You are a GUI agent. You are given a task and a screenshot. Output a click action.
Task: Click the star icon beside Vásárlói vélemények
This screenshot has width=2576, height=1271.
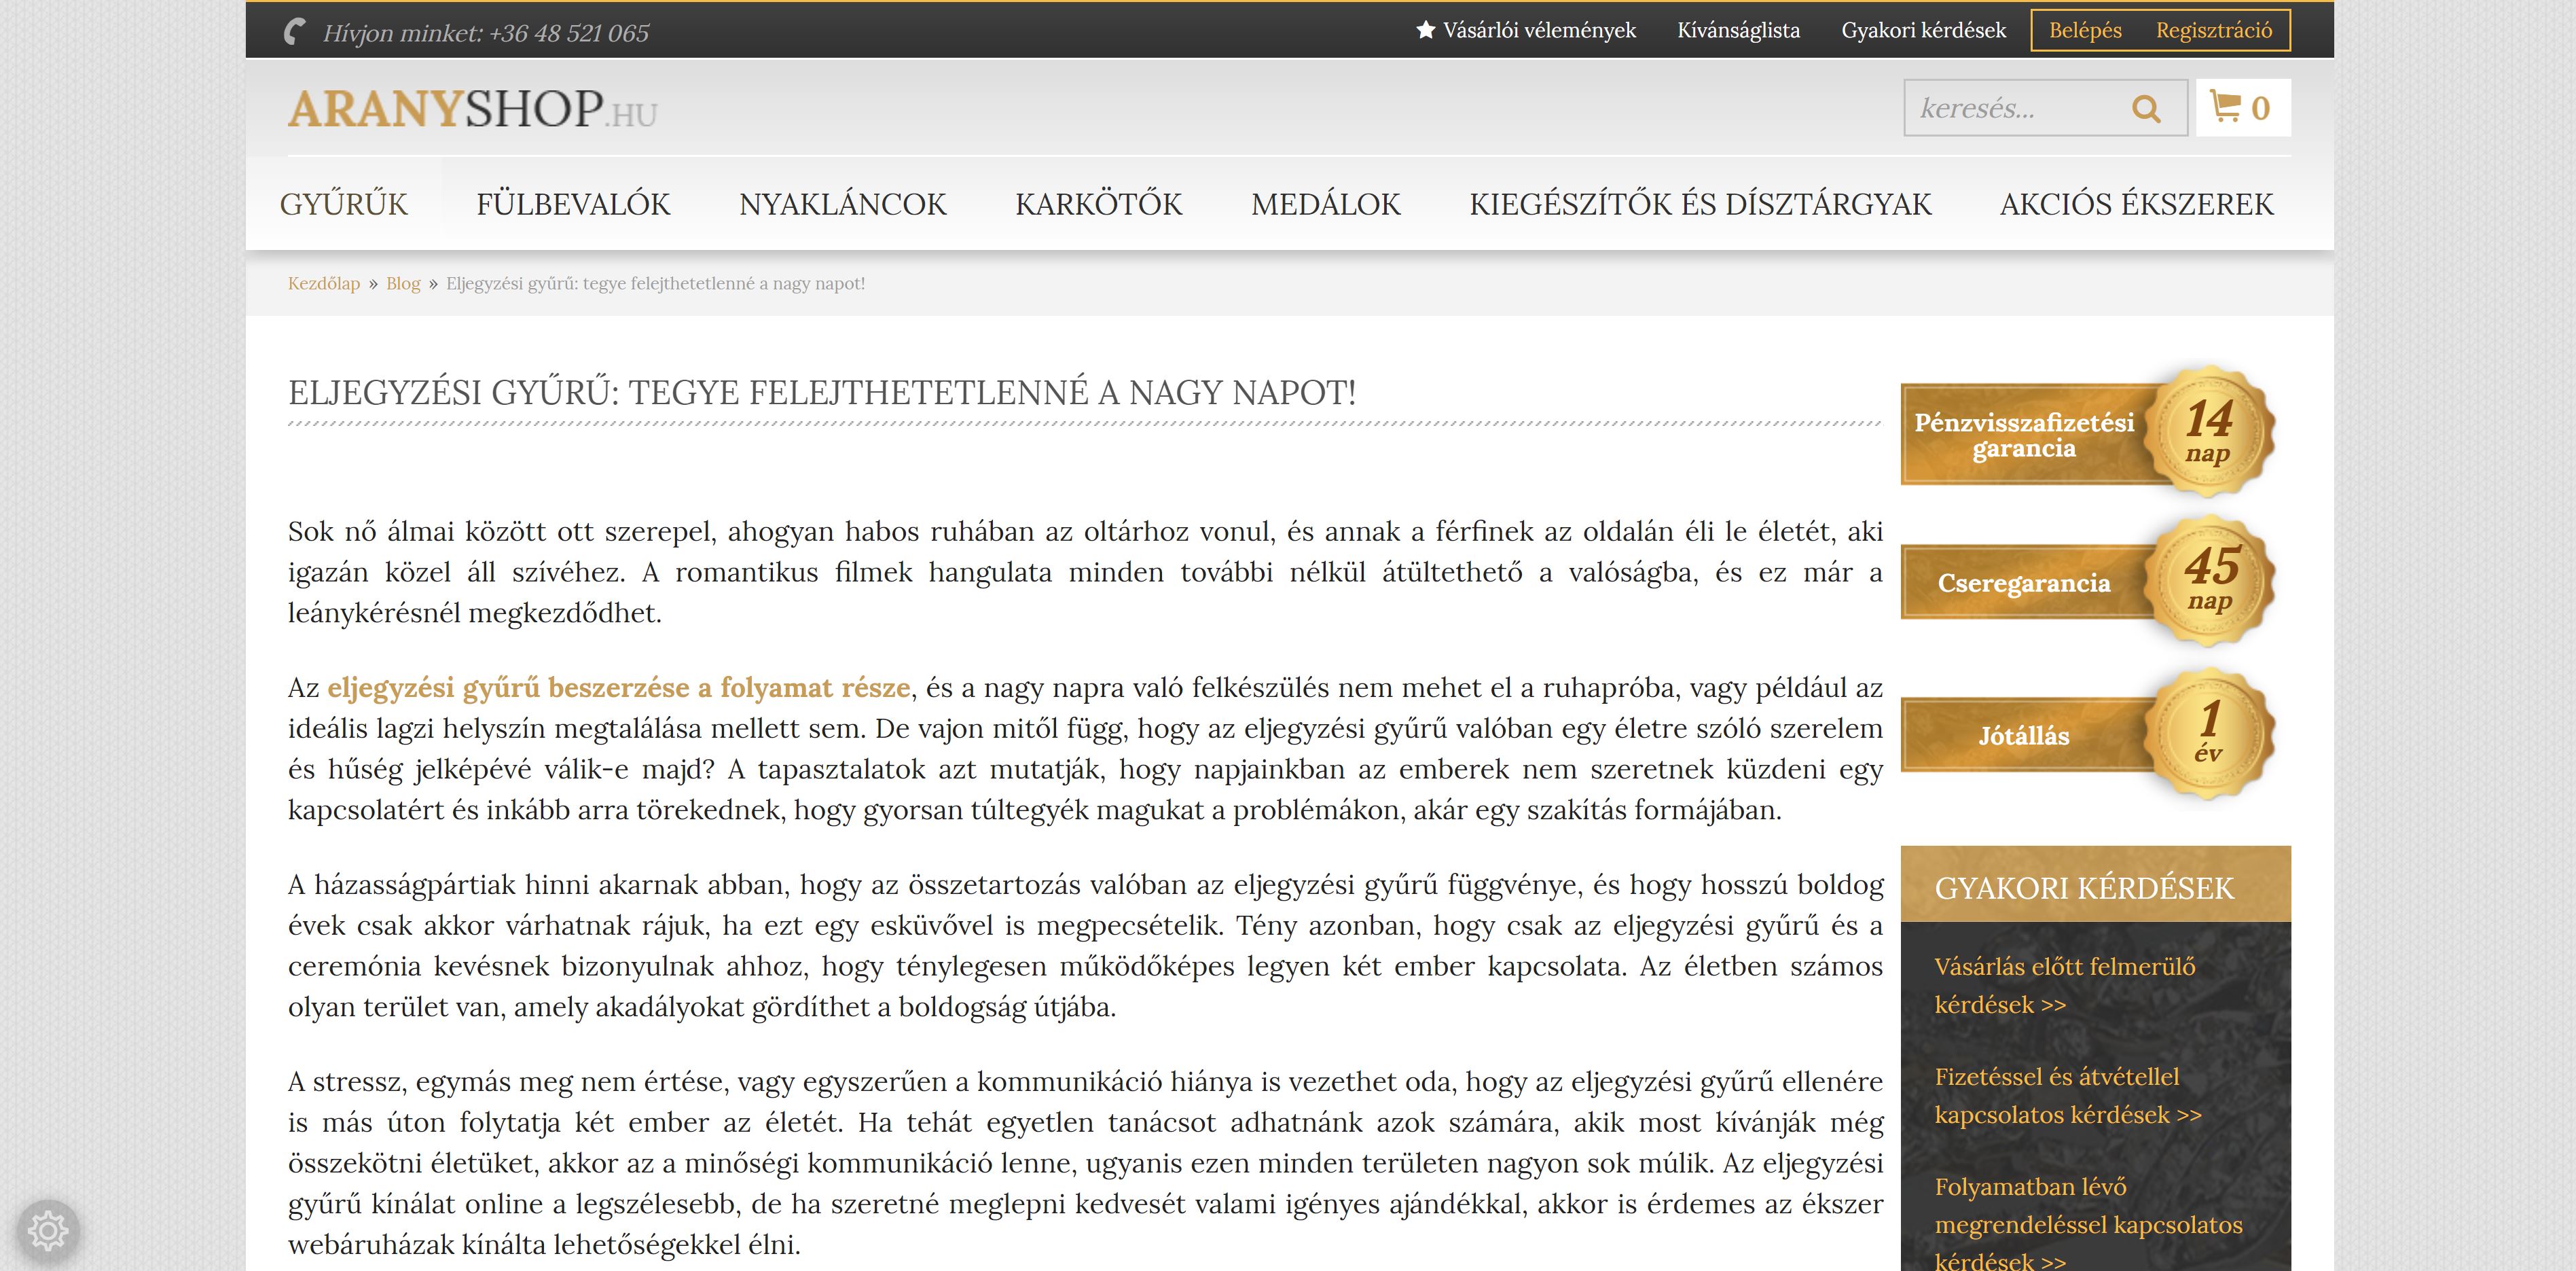pos(1426,30)
